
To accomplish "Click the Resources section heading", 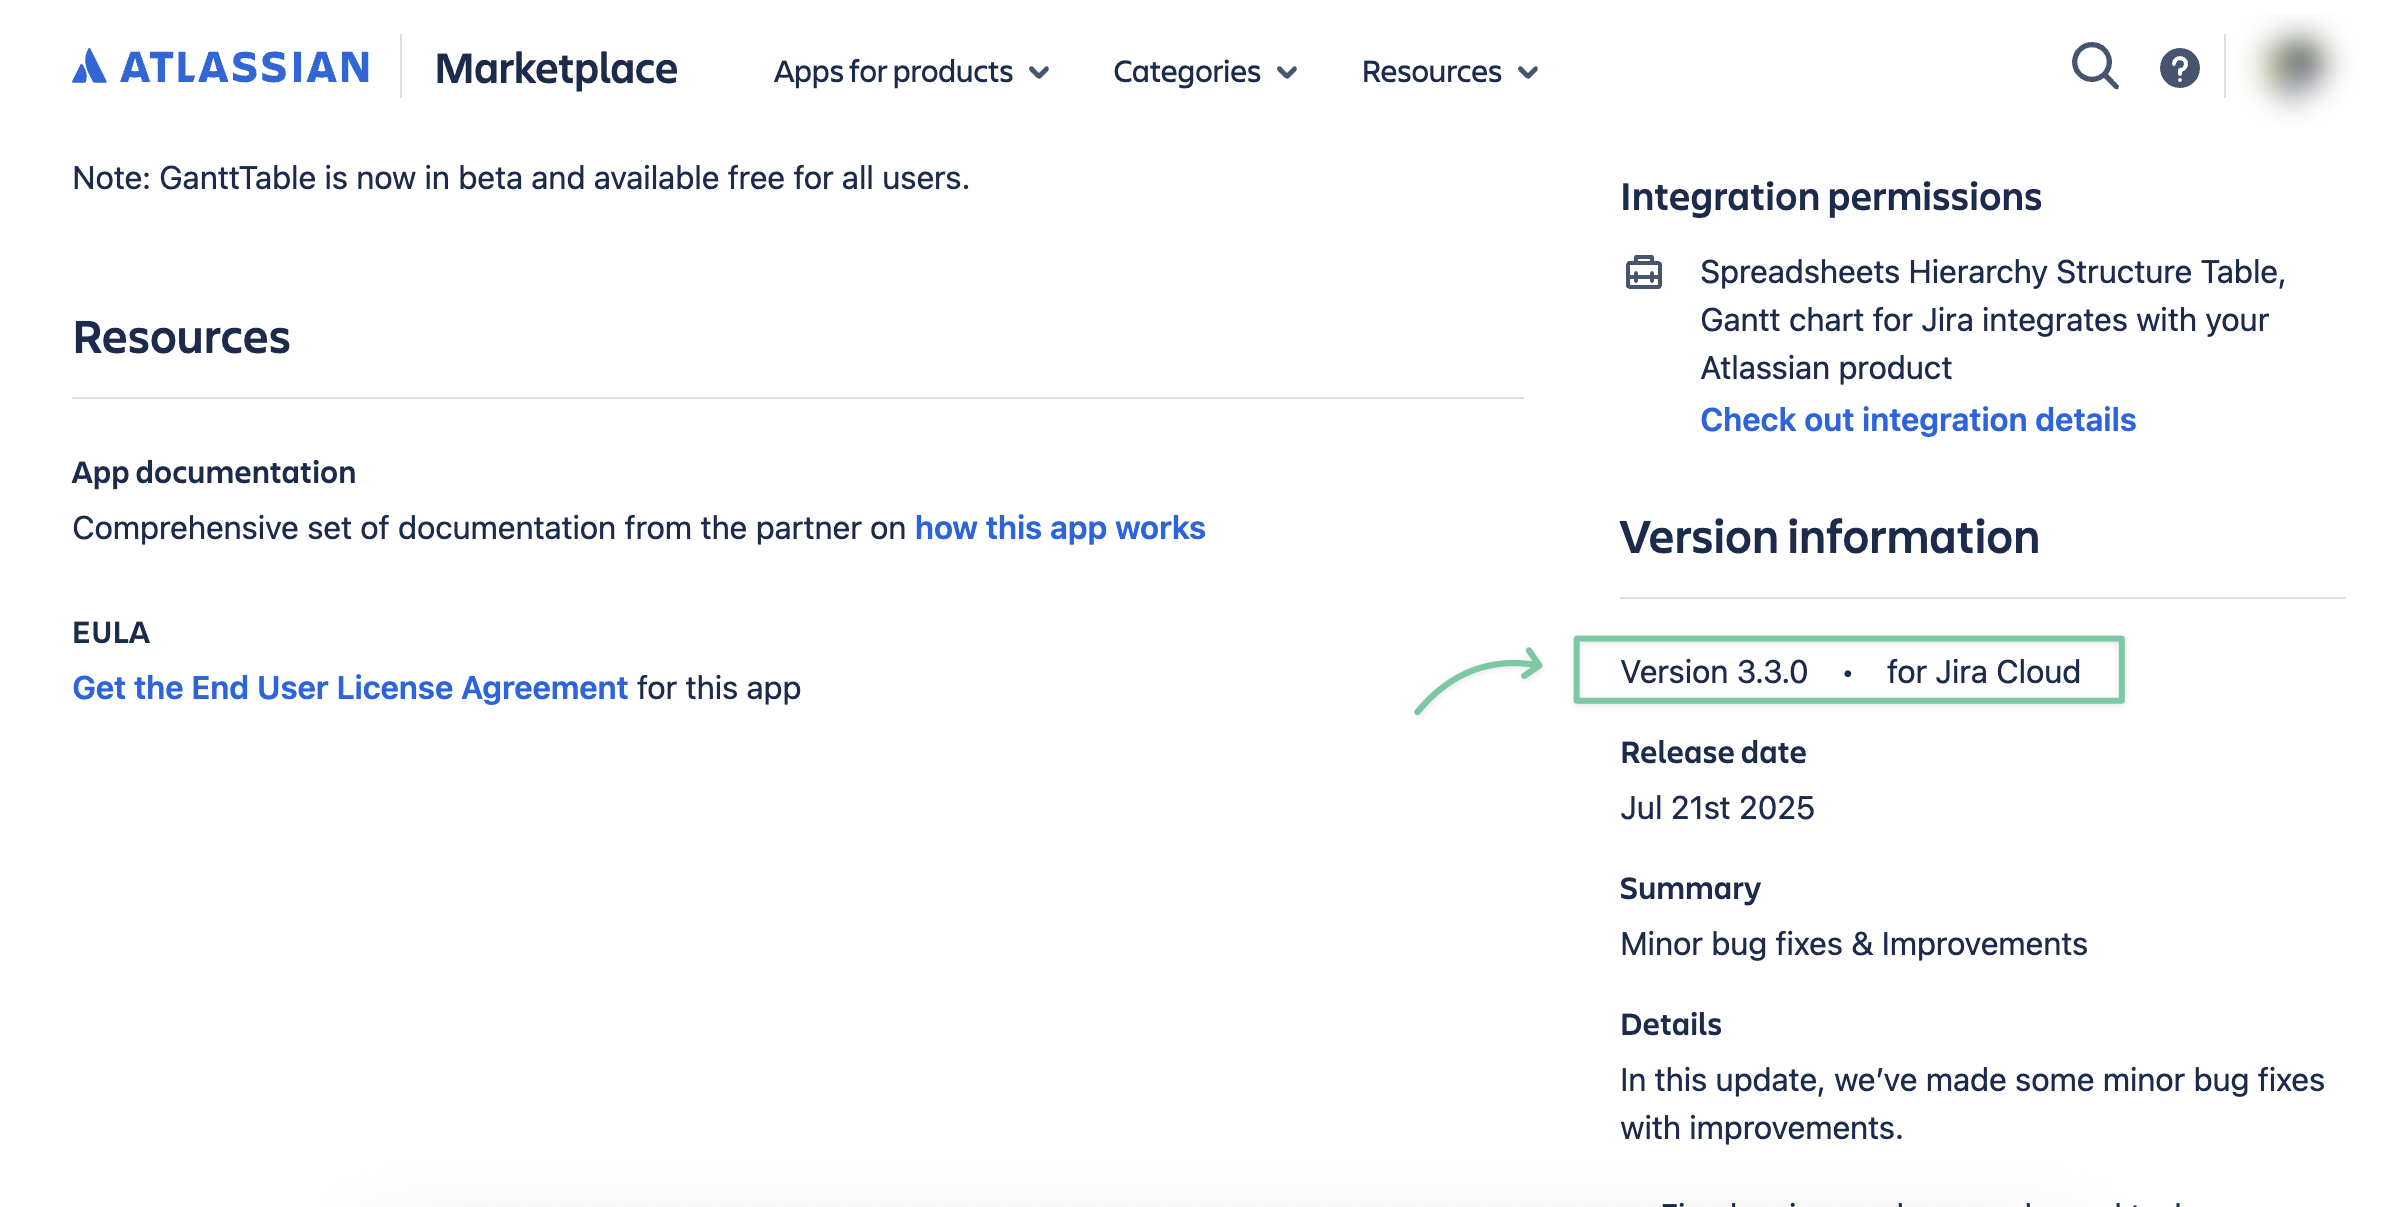I will (x=181, y=338).
